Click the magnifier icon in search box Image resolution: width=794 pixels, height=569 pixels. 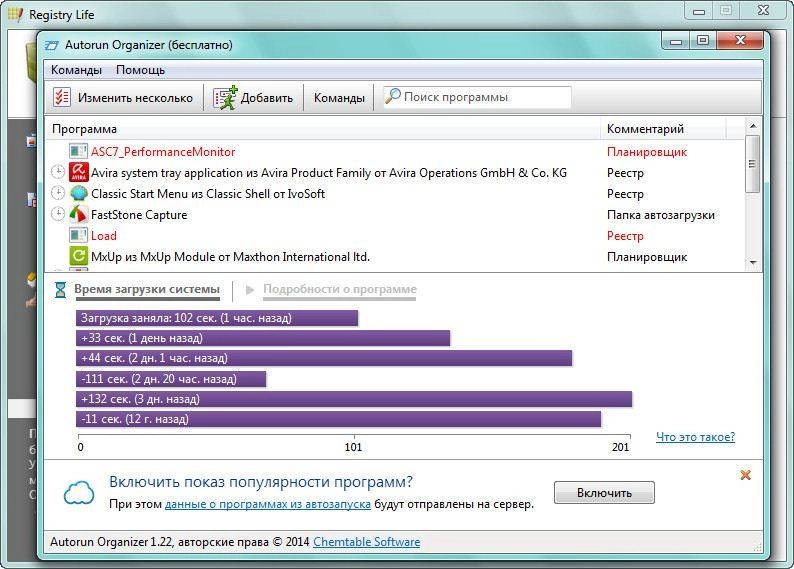click(393, 96)
